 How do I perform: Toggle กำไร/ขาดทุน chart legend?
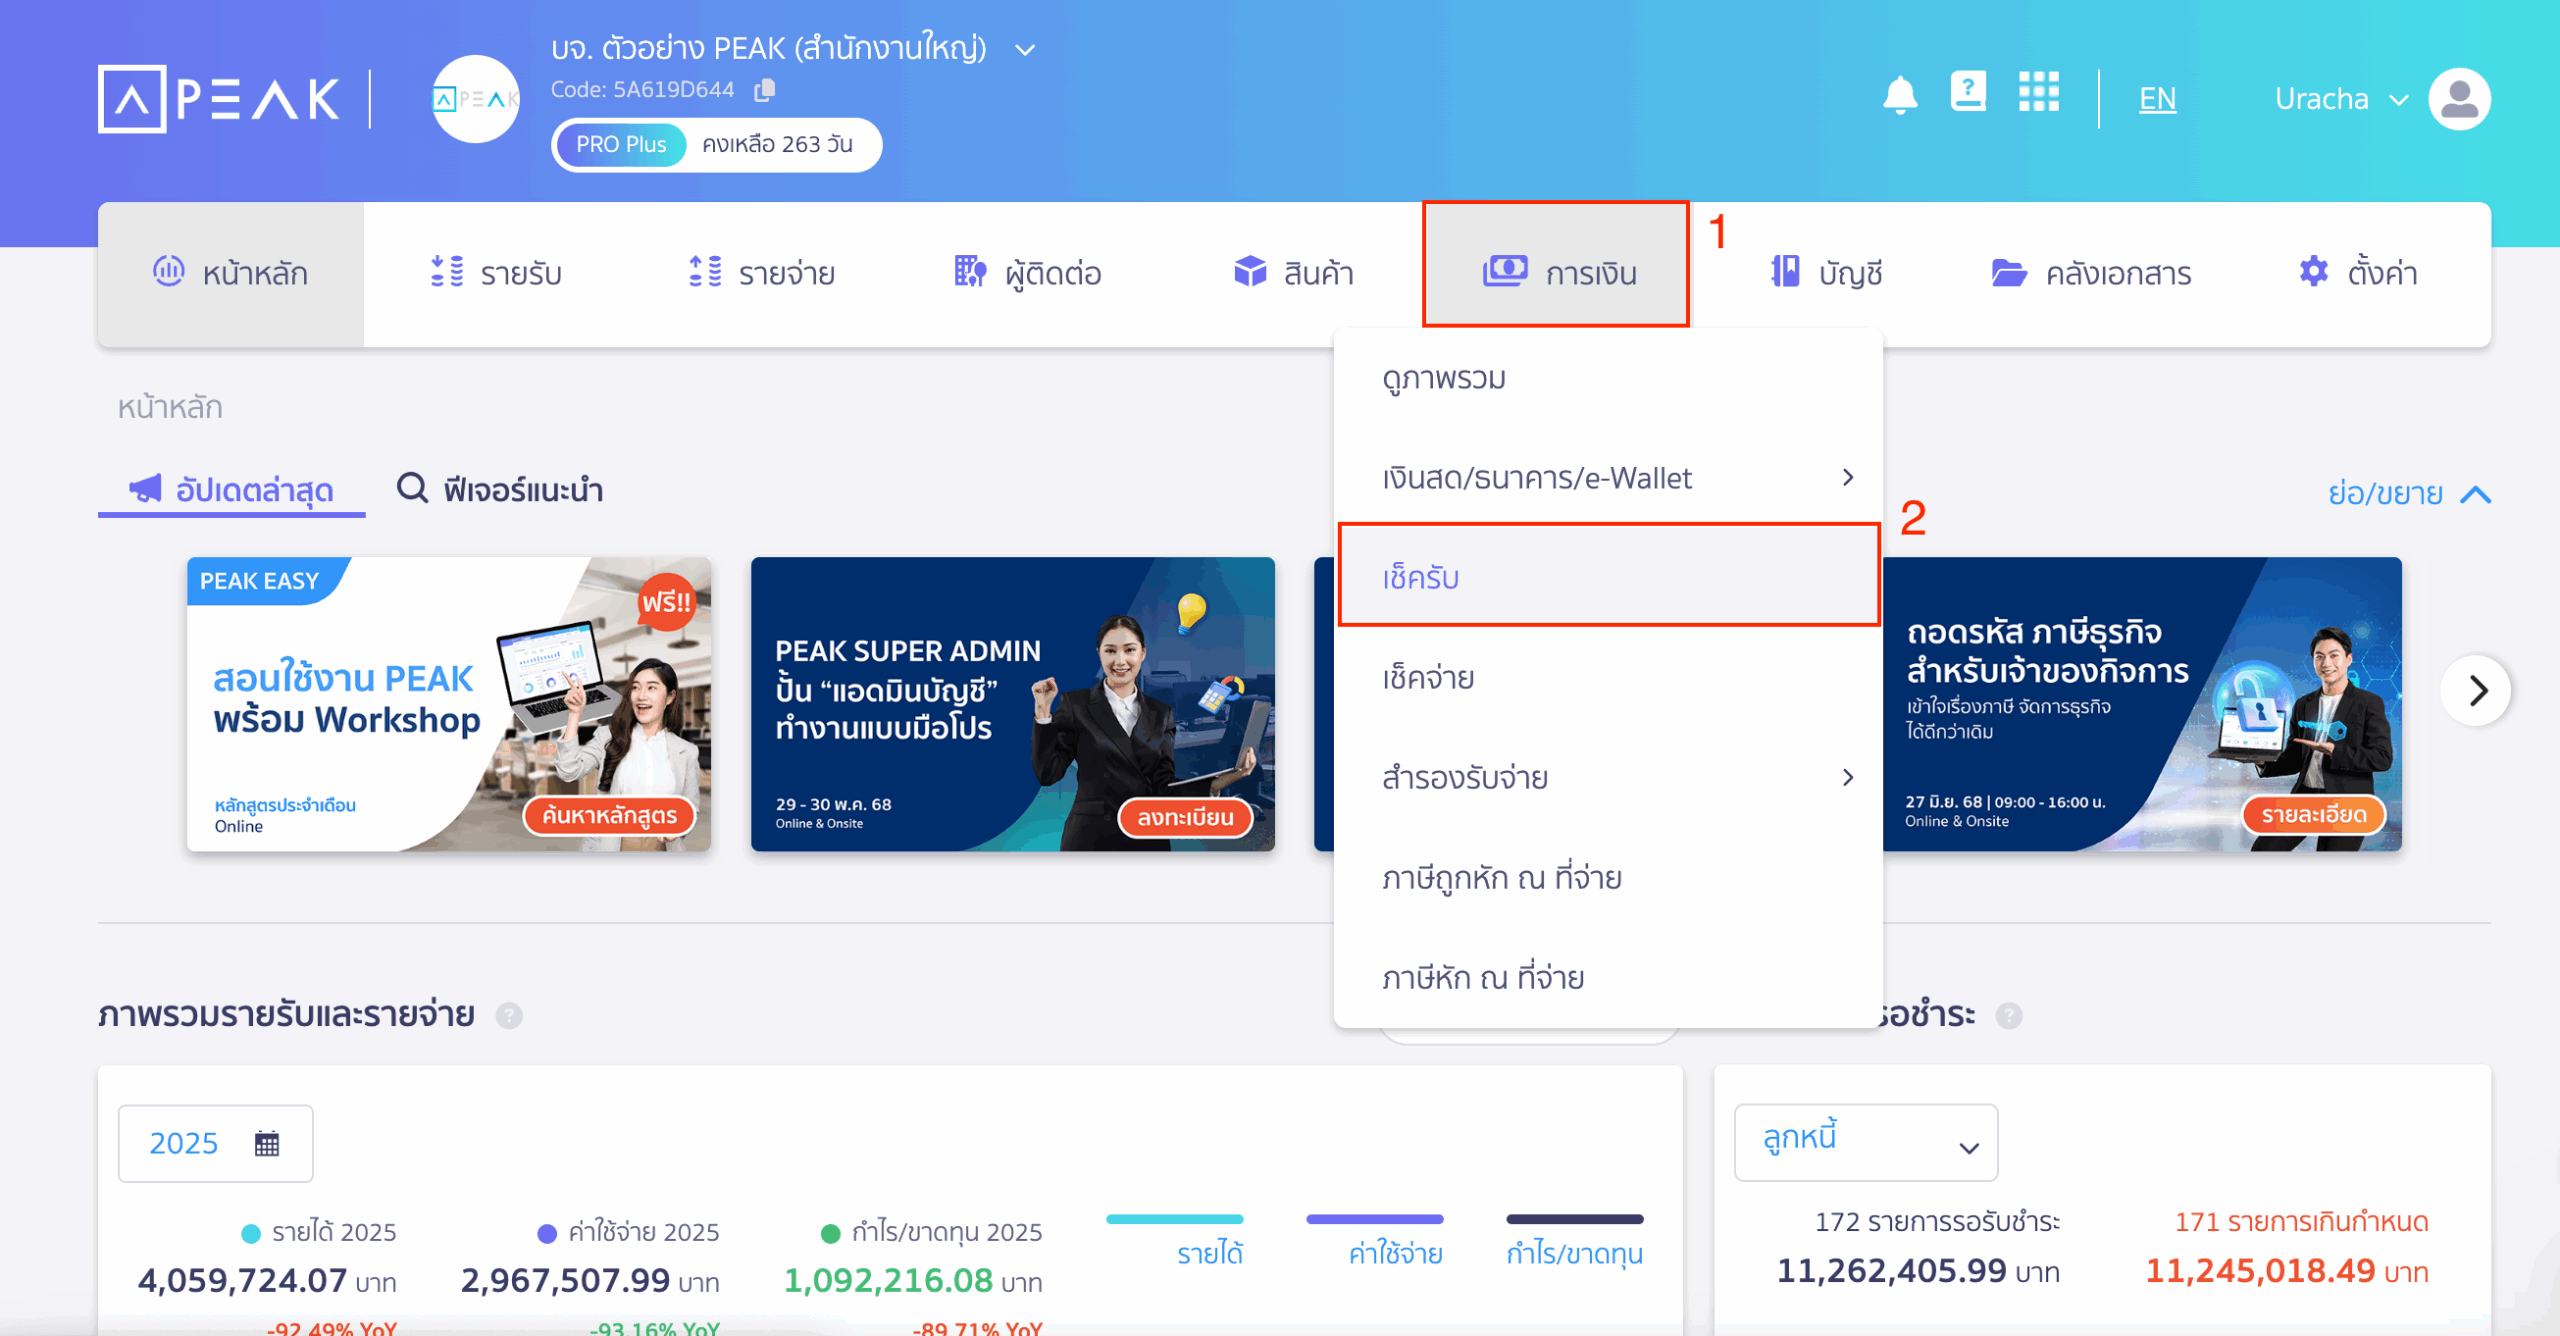tap(1575, 1242)
